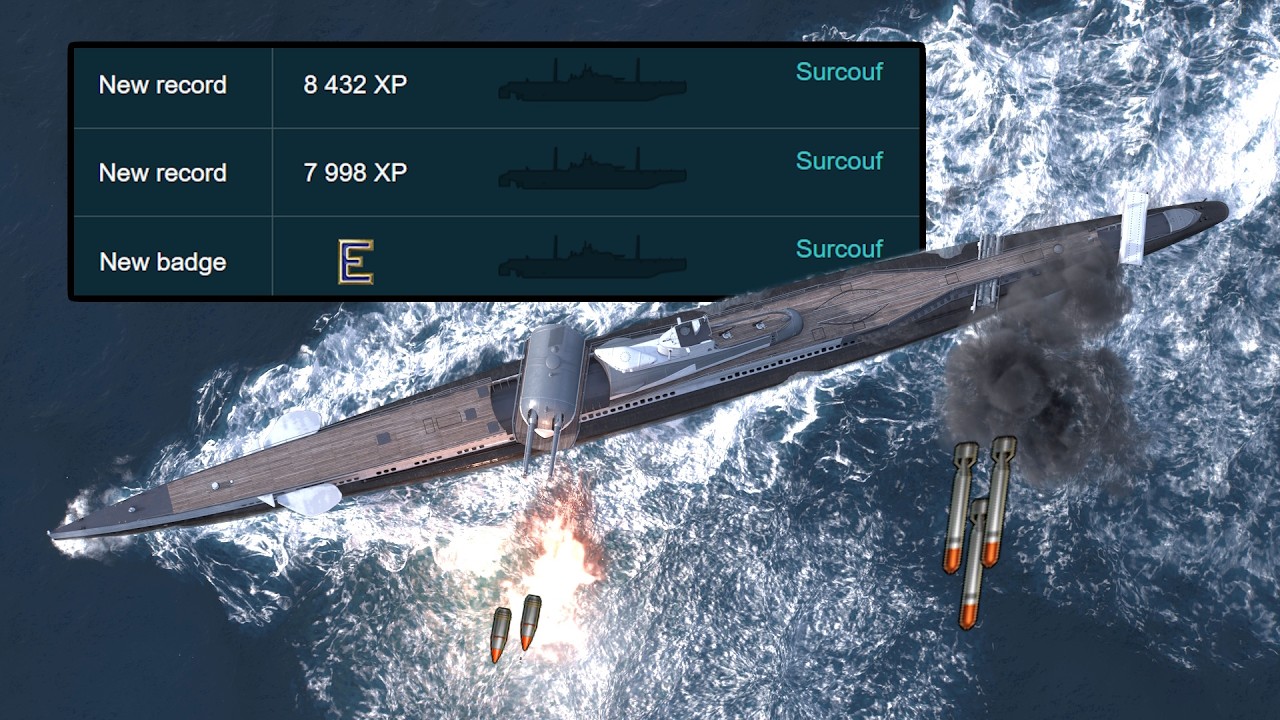Select the submarine silhouette in first row
This screenshot has height=720, width=1280.
pyautogui.click(x=592, y=81)
